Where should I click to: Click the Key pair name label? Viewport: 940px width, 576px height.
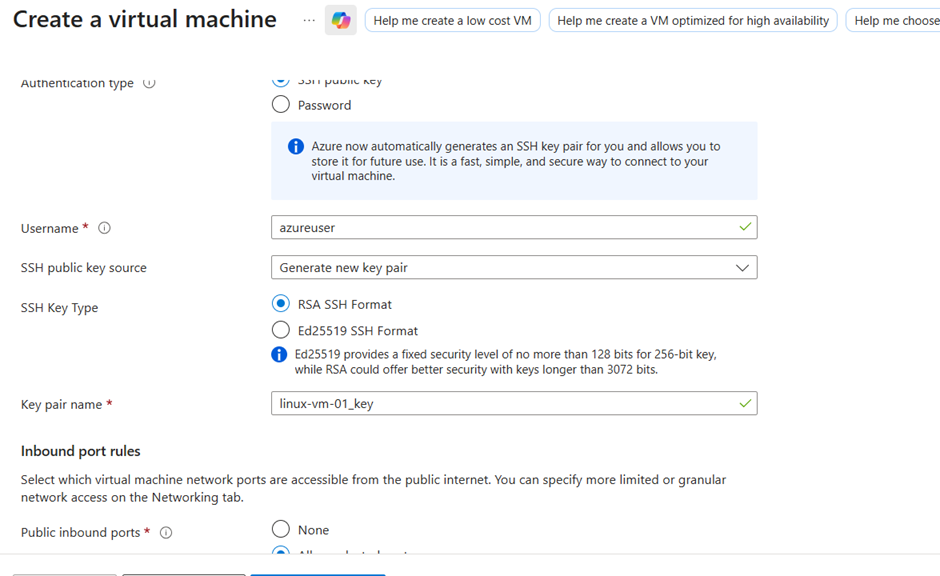coord(61,405)
